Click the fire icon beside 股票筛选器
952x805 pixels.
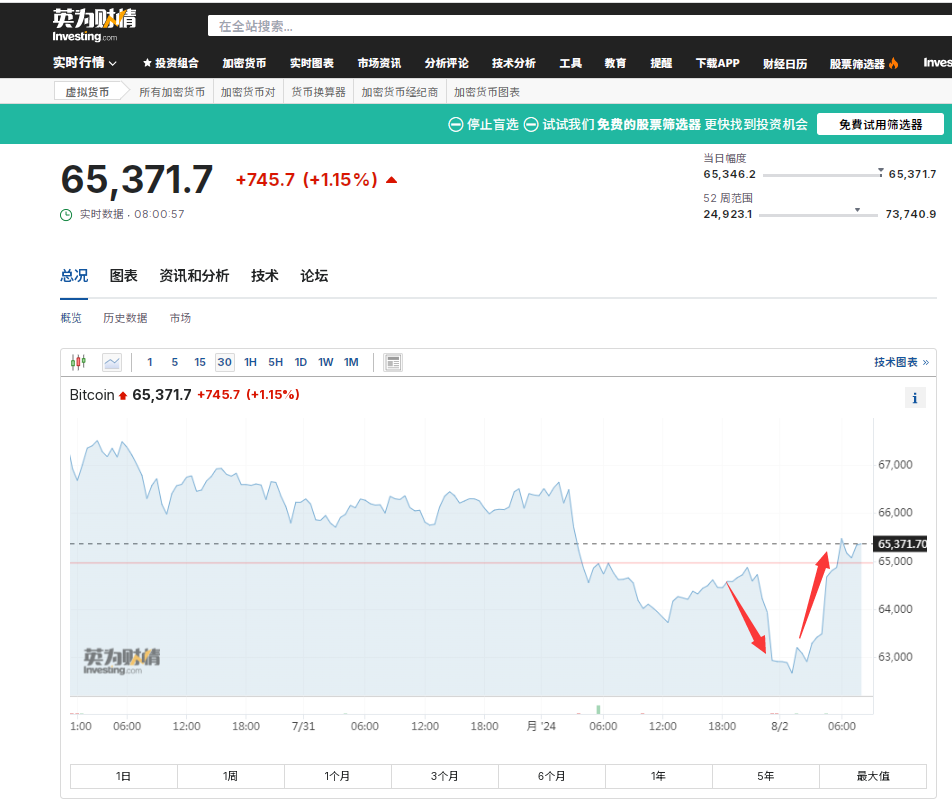coord(893,63)
